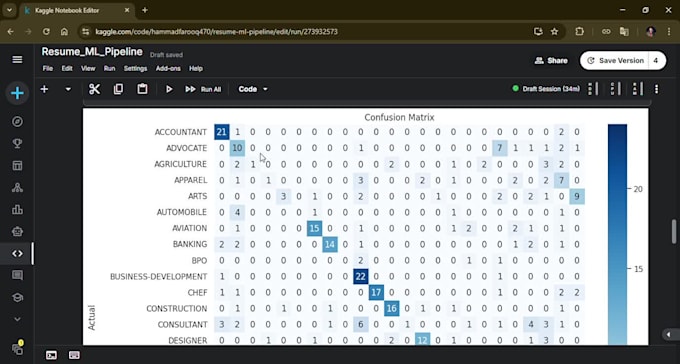Screen dimensions: 680x364
Task: Open version number 4 history
Action: pyautogui.click(x=656, y=61)
